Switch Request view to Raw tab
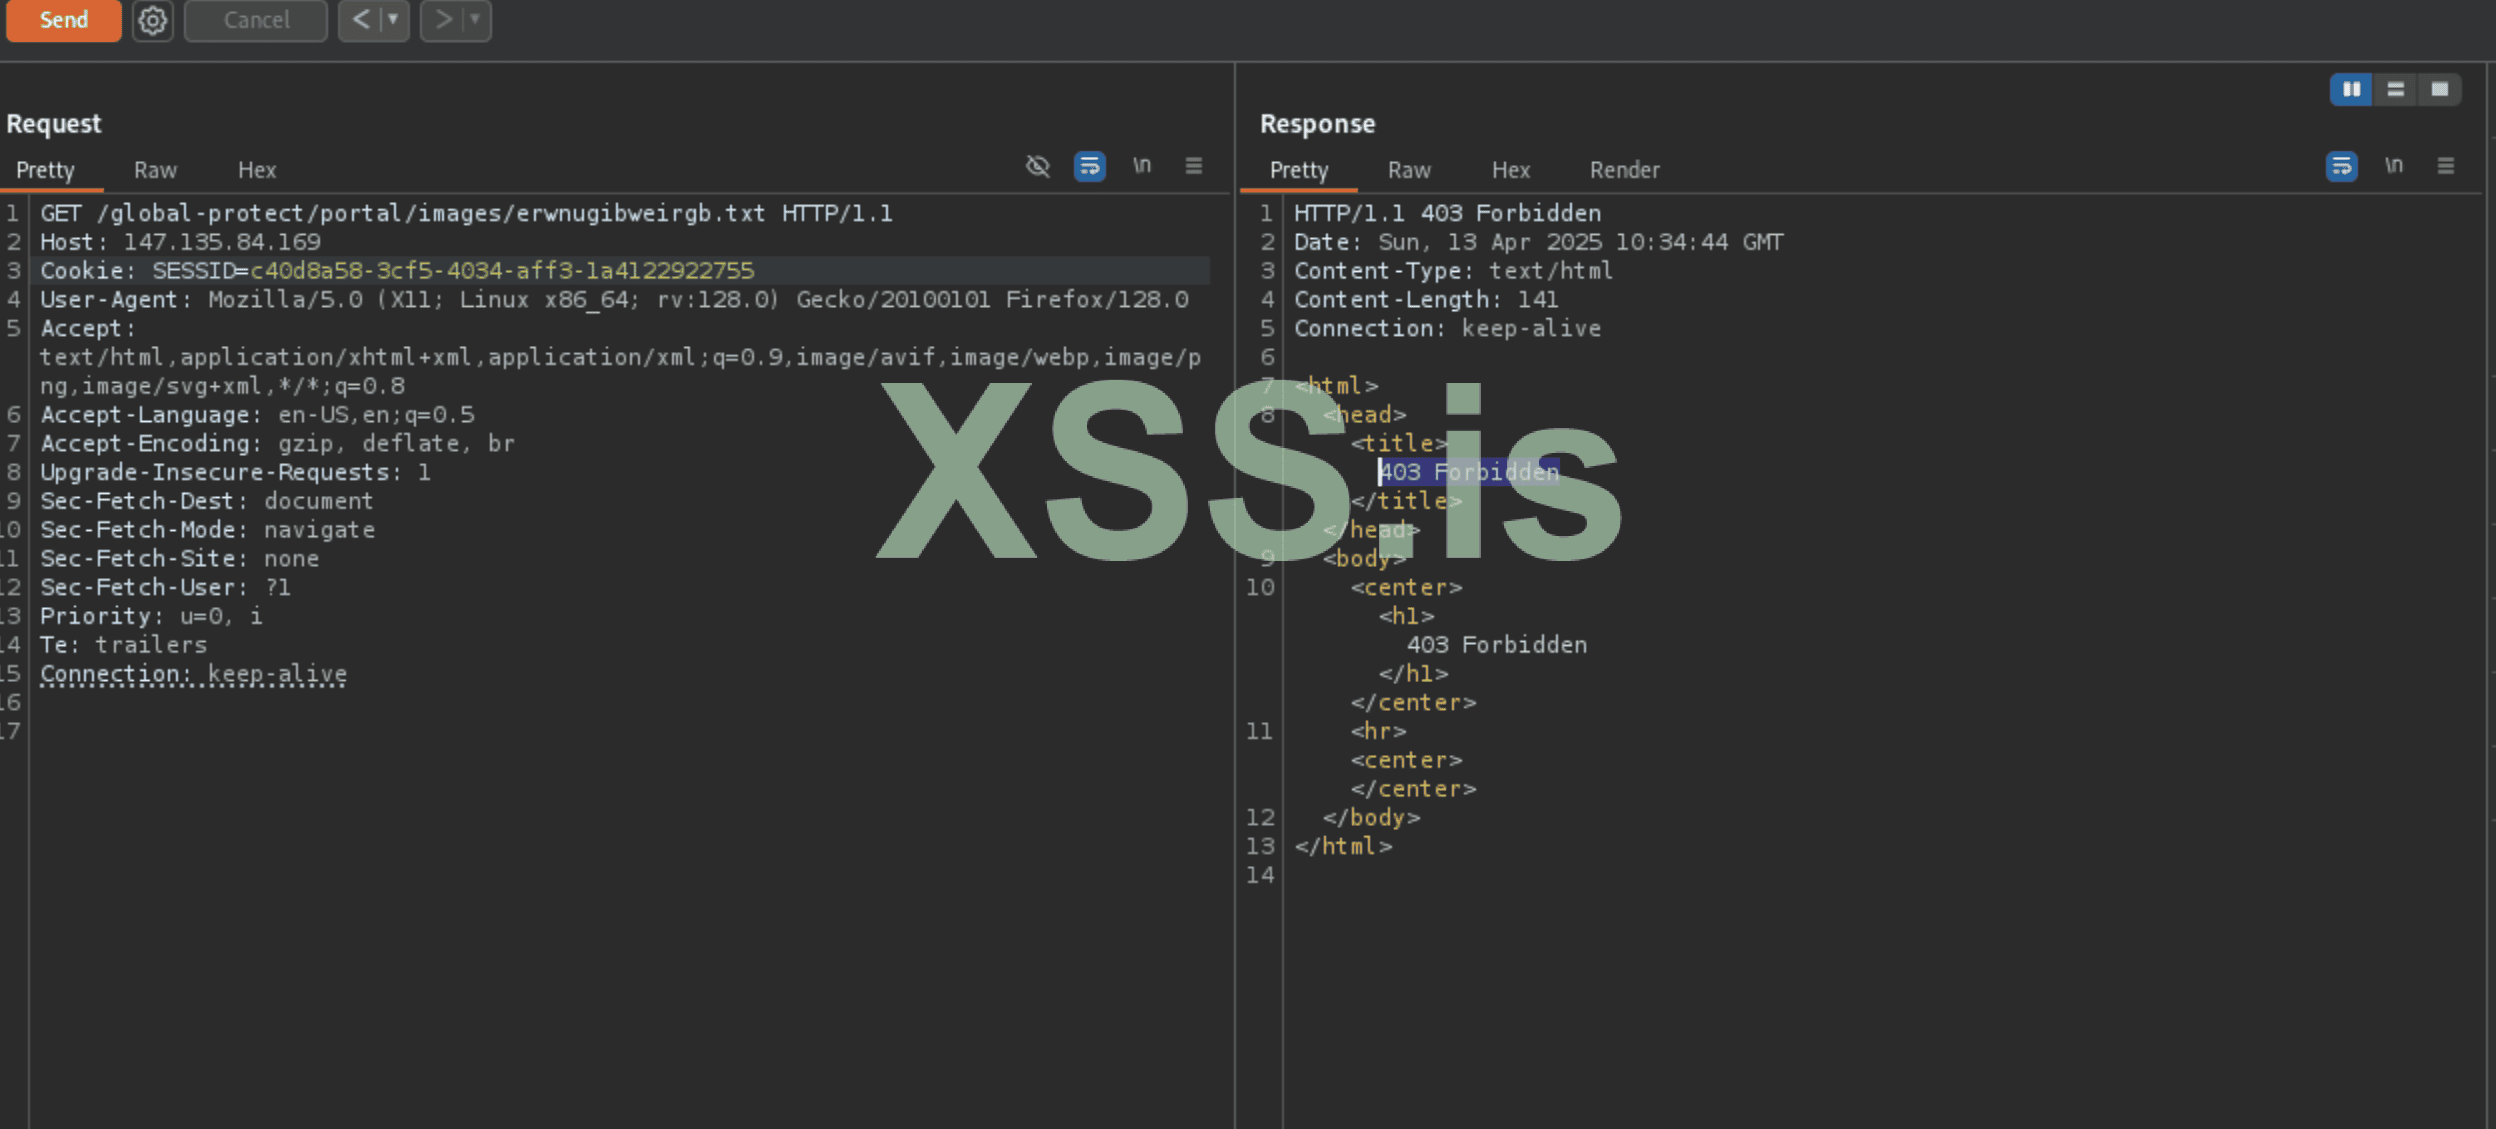Image resolution: width=2496 pixels, height=1129 pixels. pos(155,170)
